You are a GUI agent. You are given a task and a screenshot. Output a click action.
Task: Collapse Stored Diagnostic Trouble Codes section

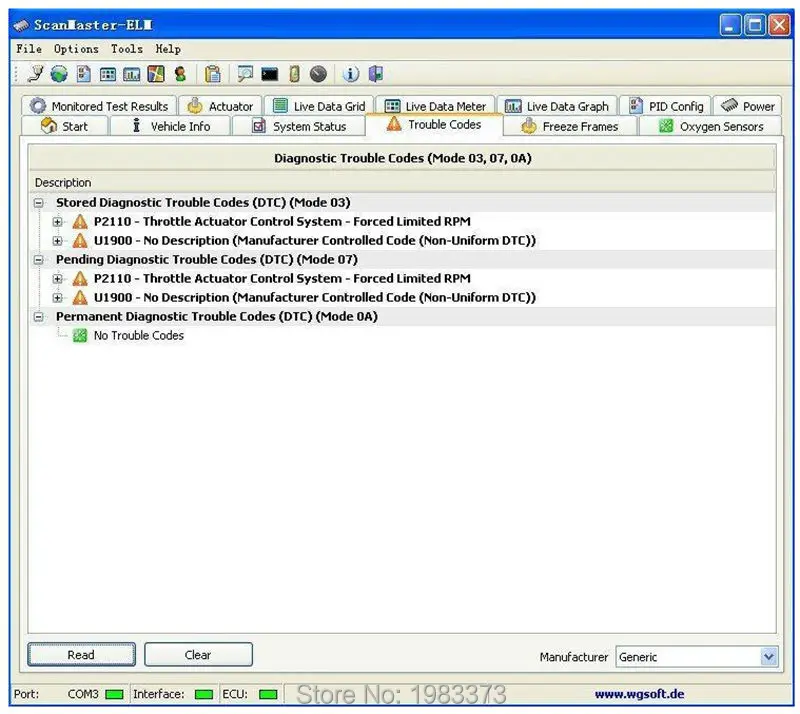38,203
